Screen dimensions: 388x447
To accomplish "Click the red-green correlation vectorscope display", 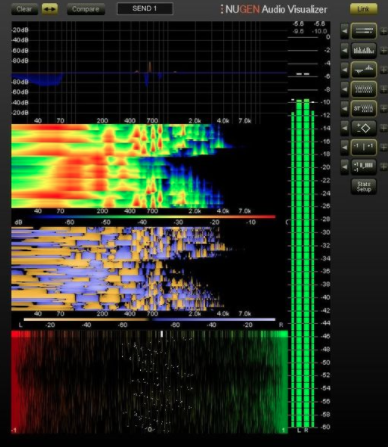I will tap(149, 382).
